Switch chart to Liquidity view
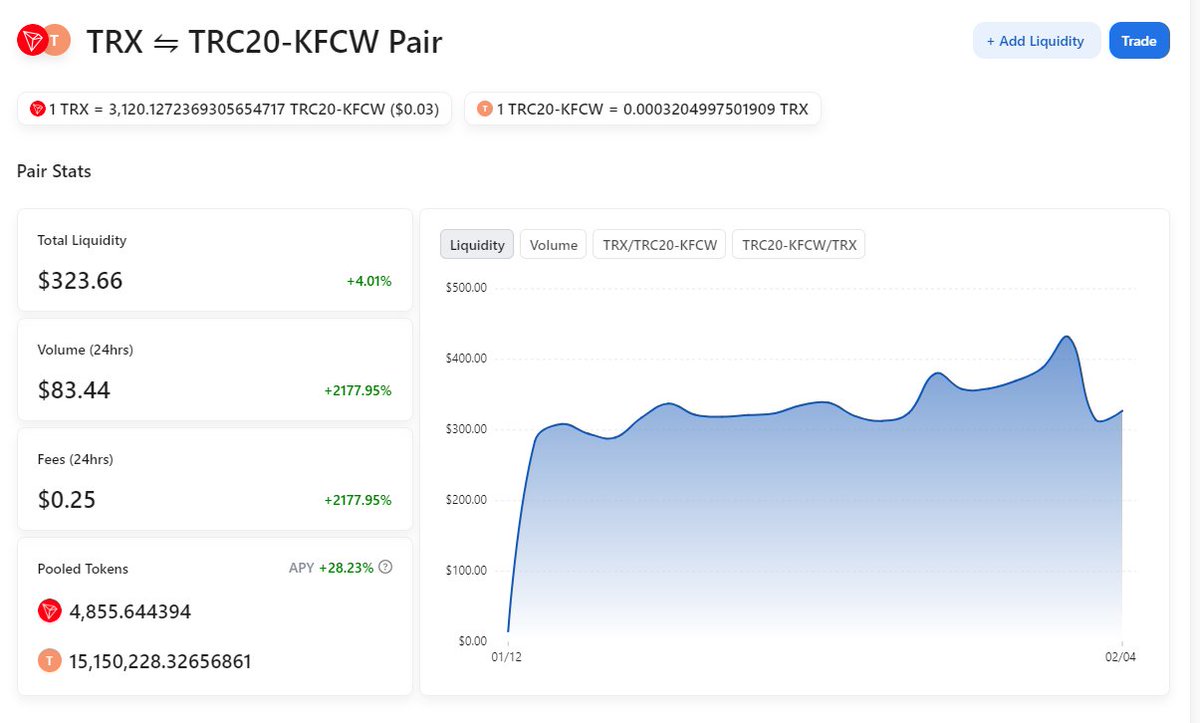This screenshot has height=723, width=1200. point(477,245)
